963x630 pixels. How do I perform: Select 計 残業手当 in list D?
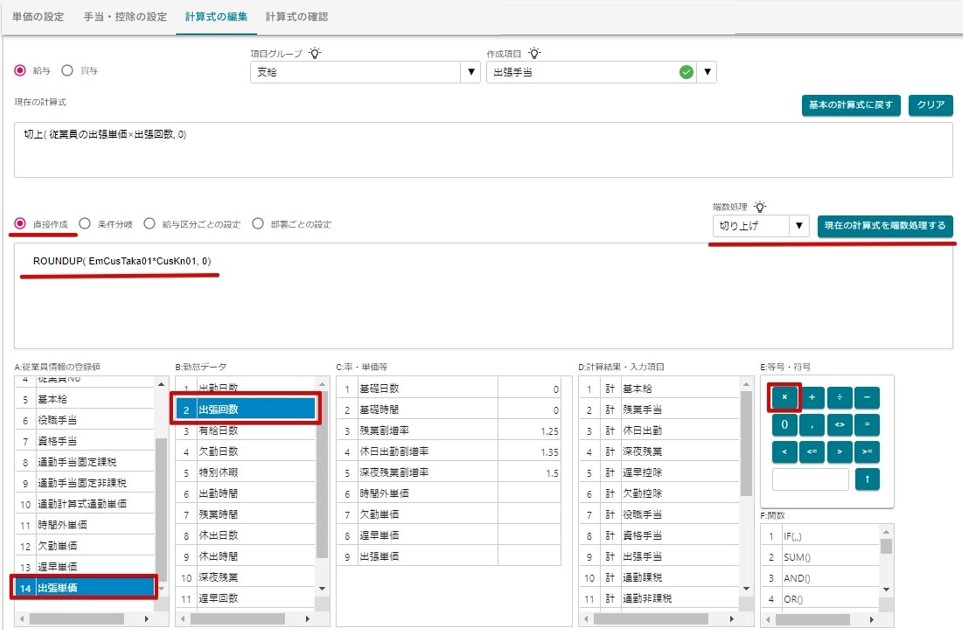coord(660,410)
